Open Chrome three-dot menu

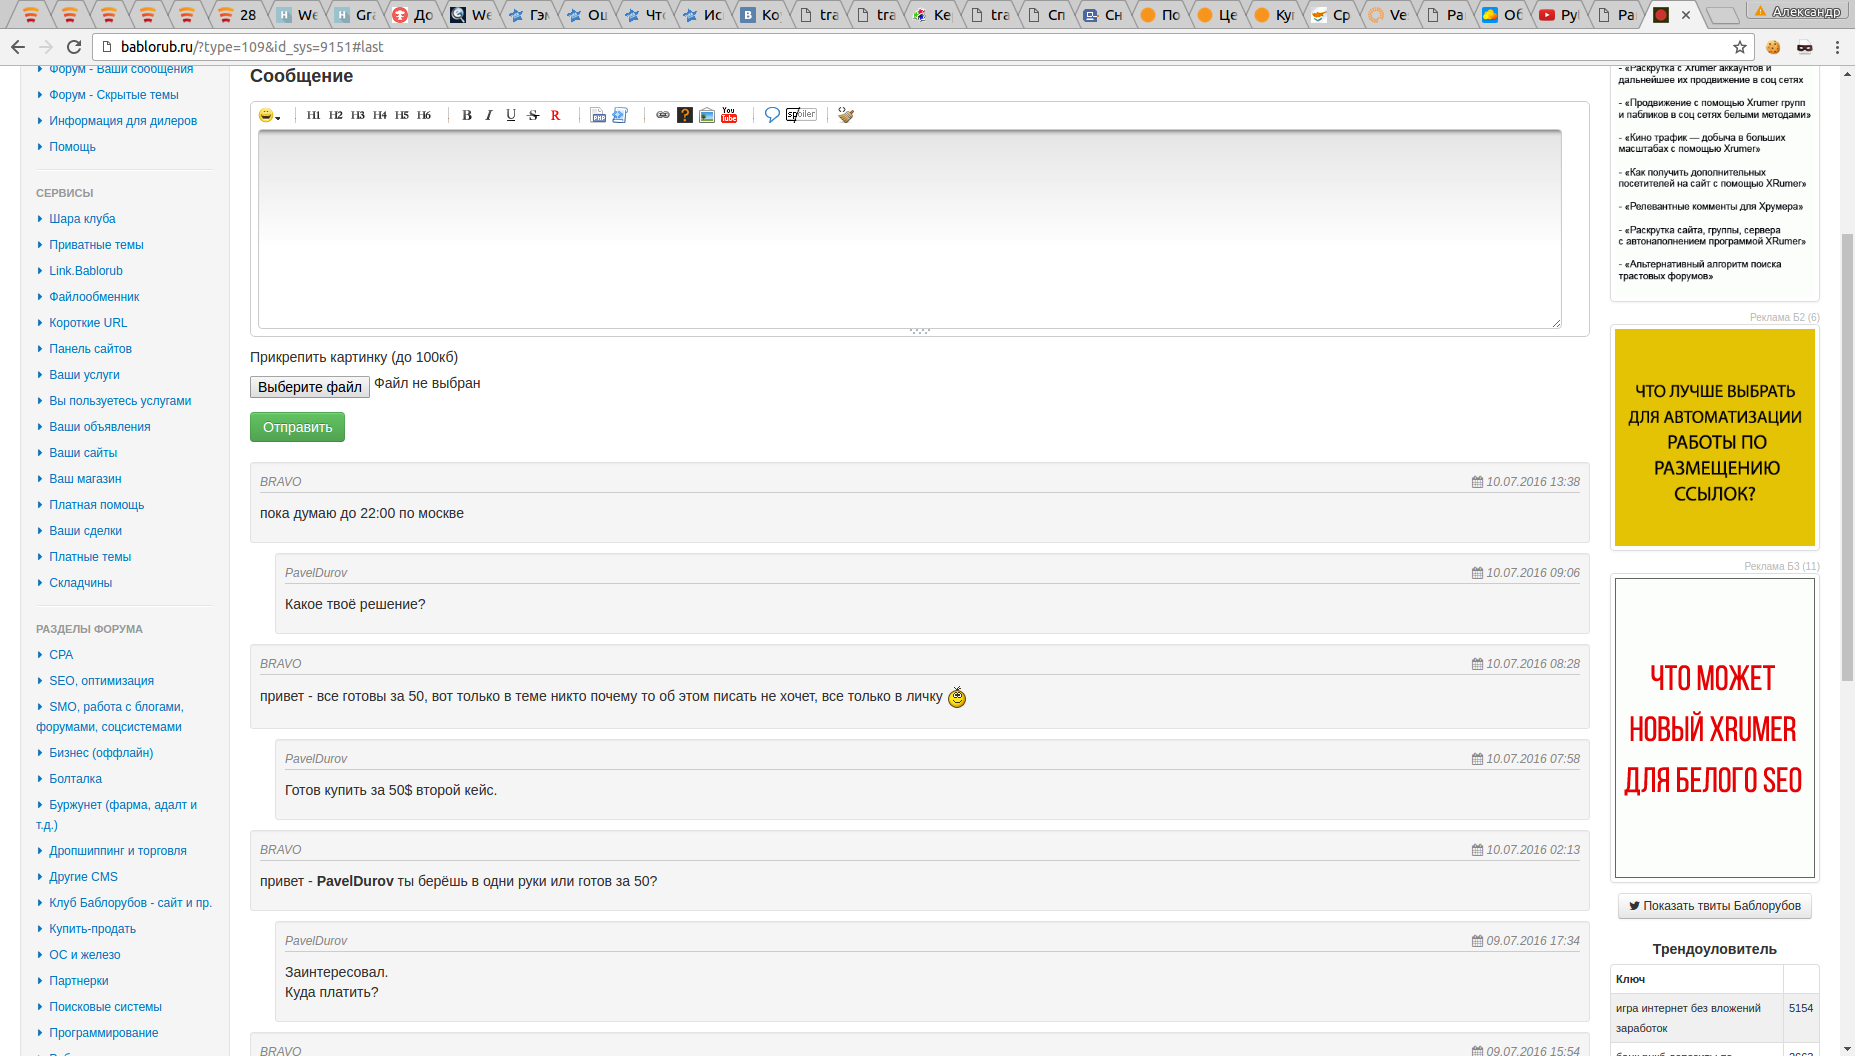click(1837, 47)
